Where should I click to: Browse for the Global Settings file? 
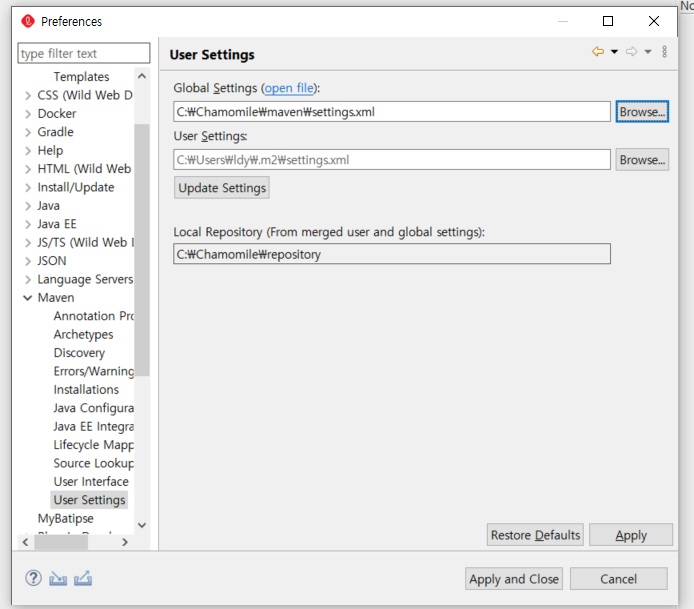point(641,112)
